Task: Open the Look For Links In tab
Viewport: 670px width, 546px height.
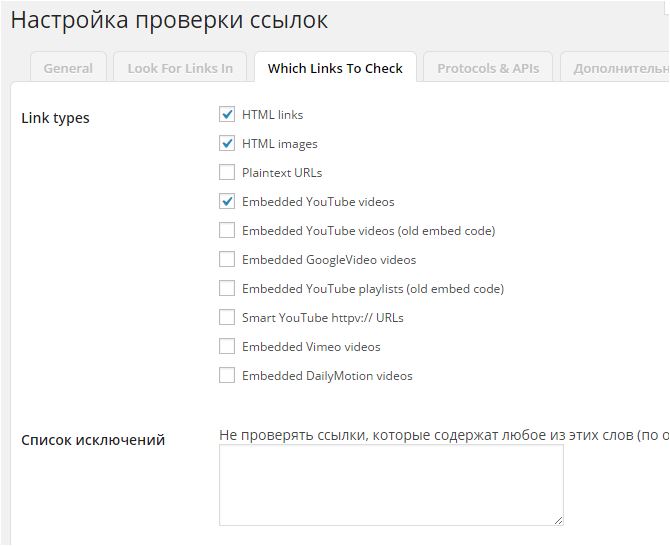Action: [180, 69]
